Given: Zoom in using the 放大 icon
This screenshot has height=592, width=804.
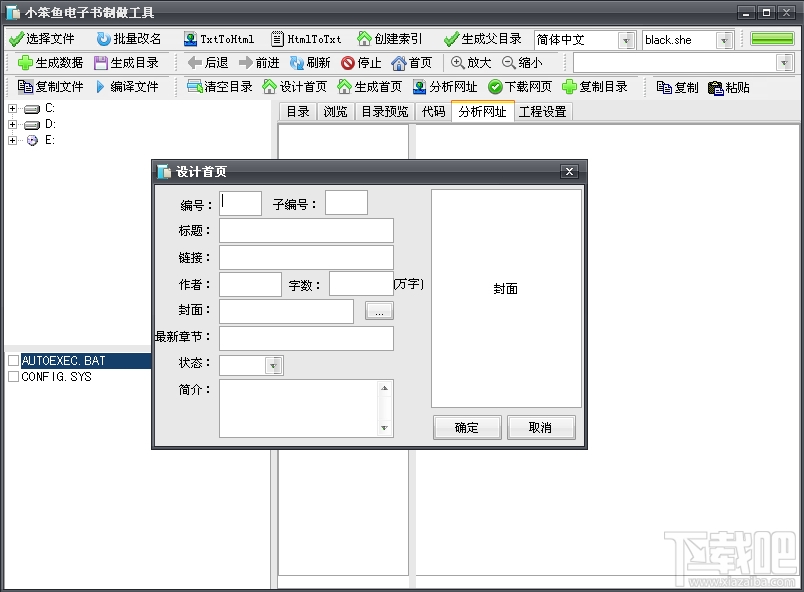Looking at the screenshot, I should click(469, 62).
